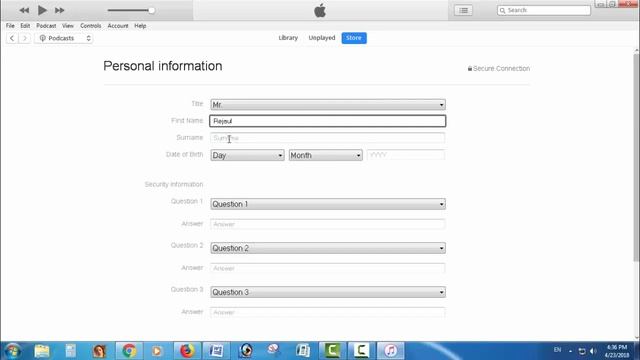Viewport: 640px width, 360px height.
Task: Click the vertical scrollbar of the store page
Action: tap(636, 157)
